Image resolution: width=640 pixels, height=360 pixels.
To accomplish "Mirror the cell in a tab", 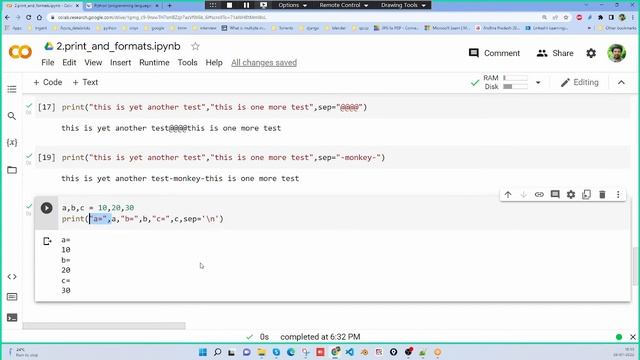I will click(587, 195).
